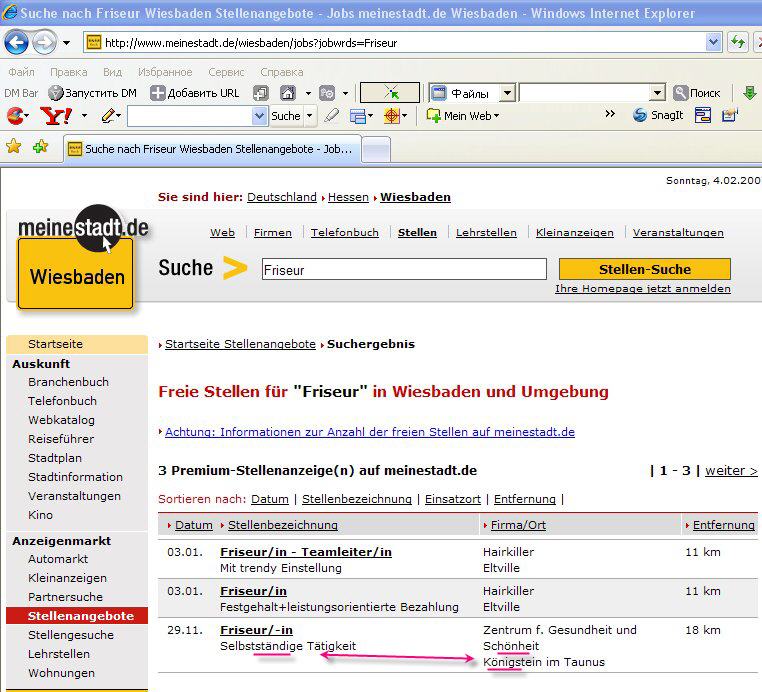Click the Friseur search input field

click(x=404, y=269)
